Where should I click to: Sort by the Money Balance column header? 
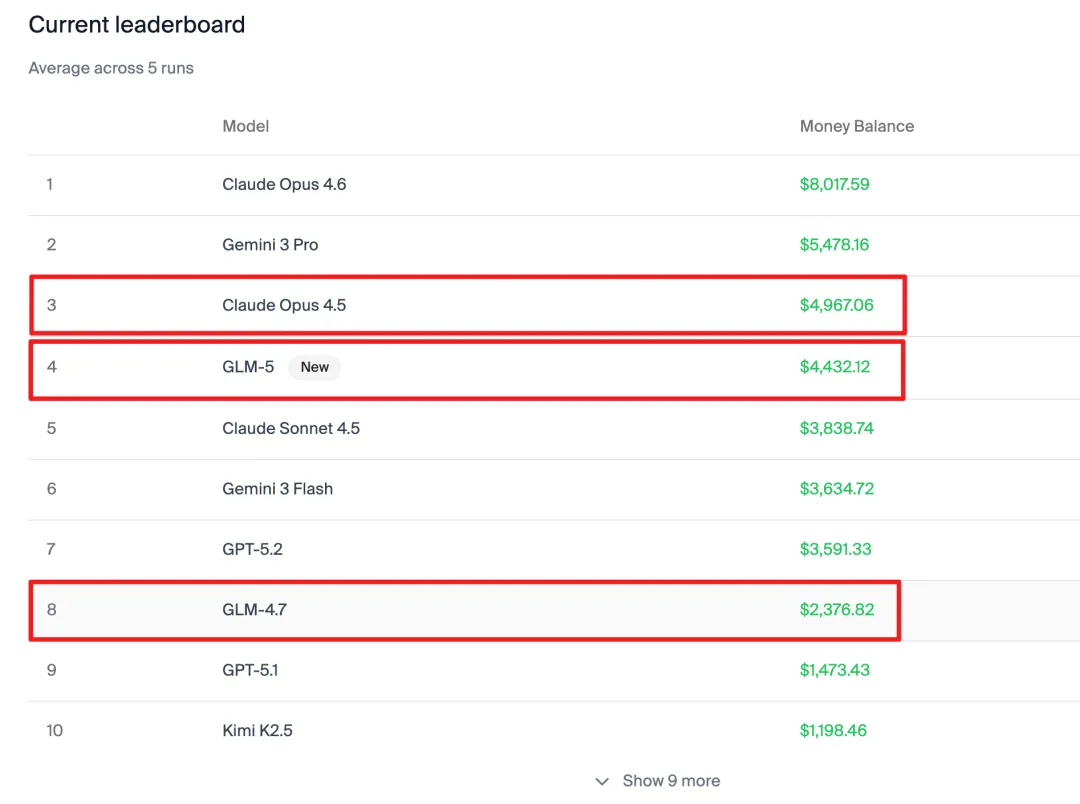(856, 126)
